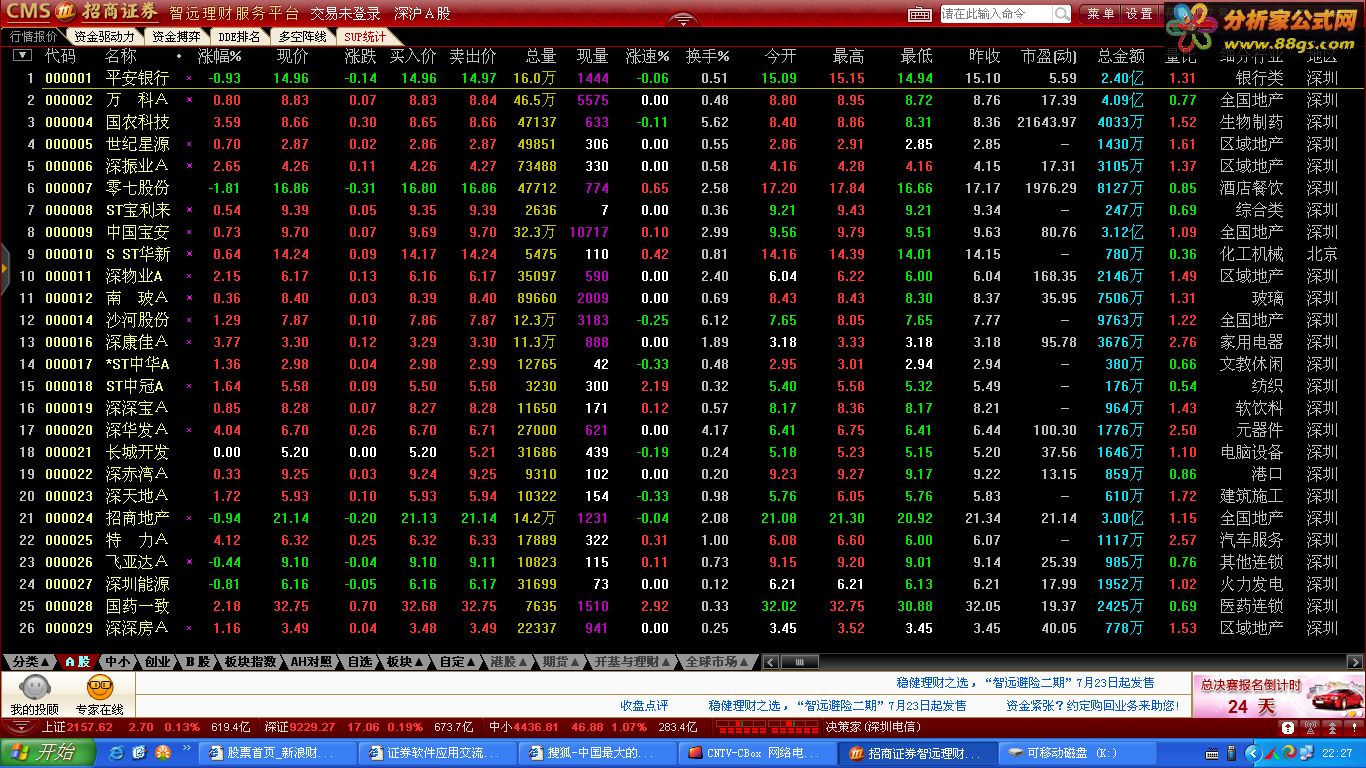The height and width of the screenshot is (768, 1366).
Task: Click 总决赛报名倒计时 banner
Action: click(x=1279, y=695)
